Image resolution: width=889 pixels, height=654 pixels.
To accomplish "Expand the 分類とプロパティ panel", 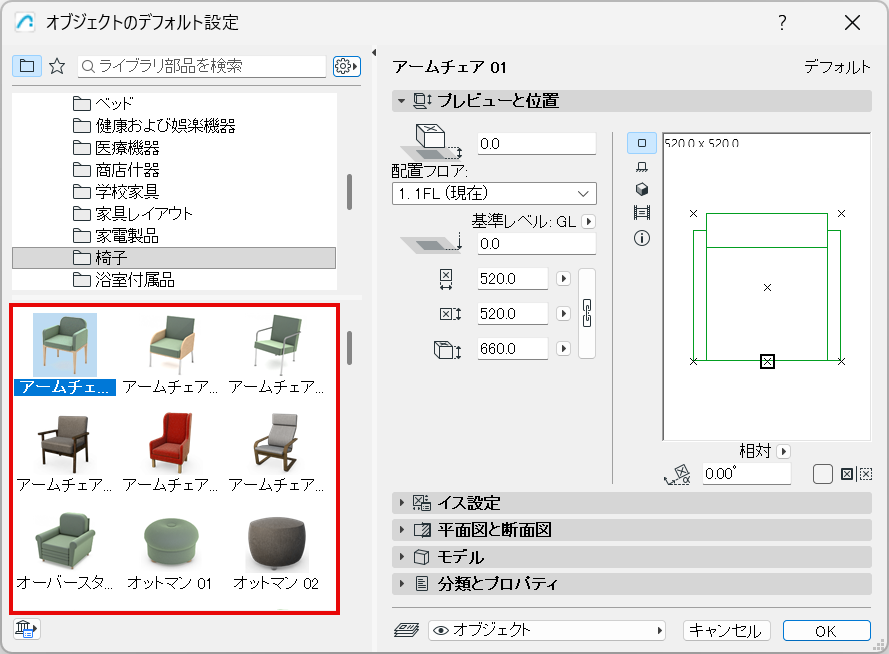I will [x=401, y=583].
